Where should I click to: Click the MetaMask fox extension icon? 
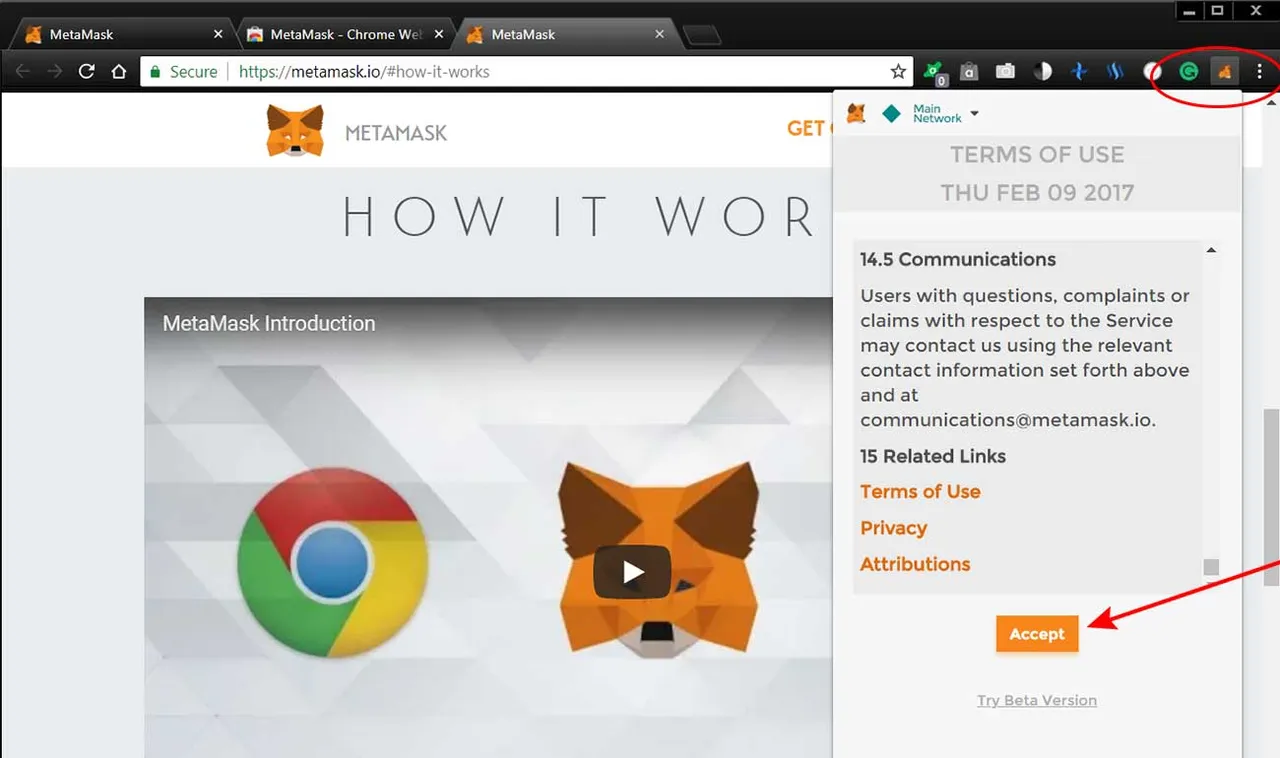pos(1224,72)
